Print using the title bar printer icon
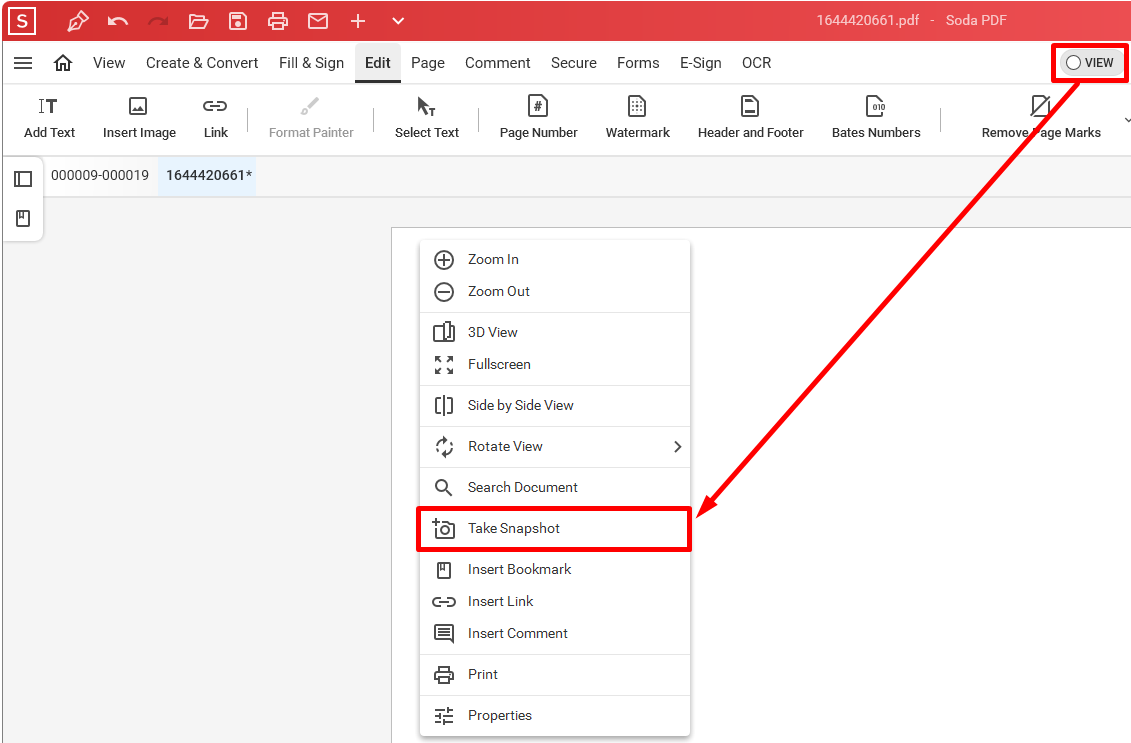The image size is (1131, 743). point(278,22)
